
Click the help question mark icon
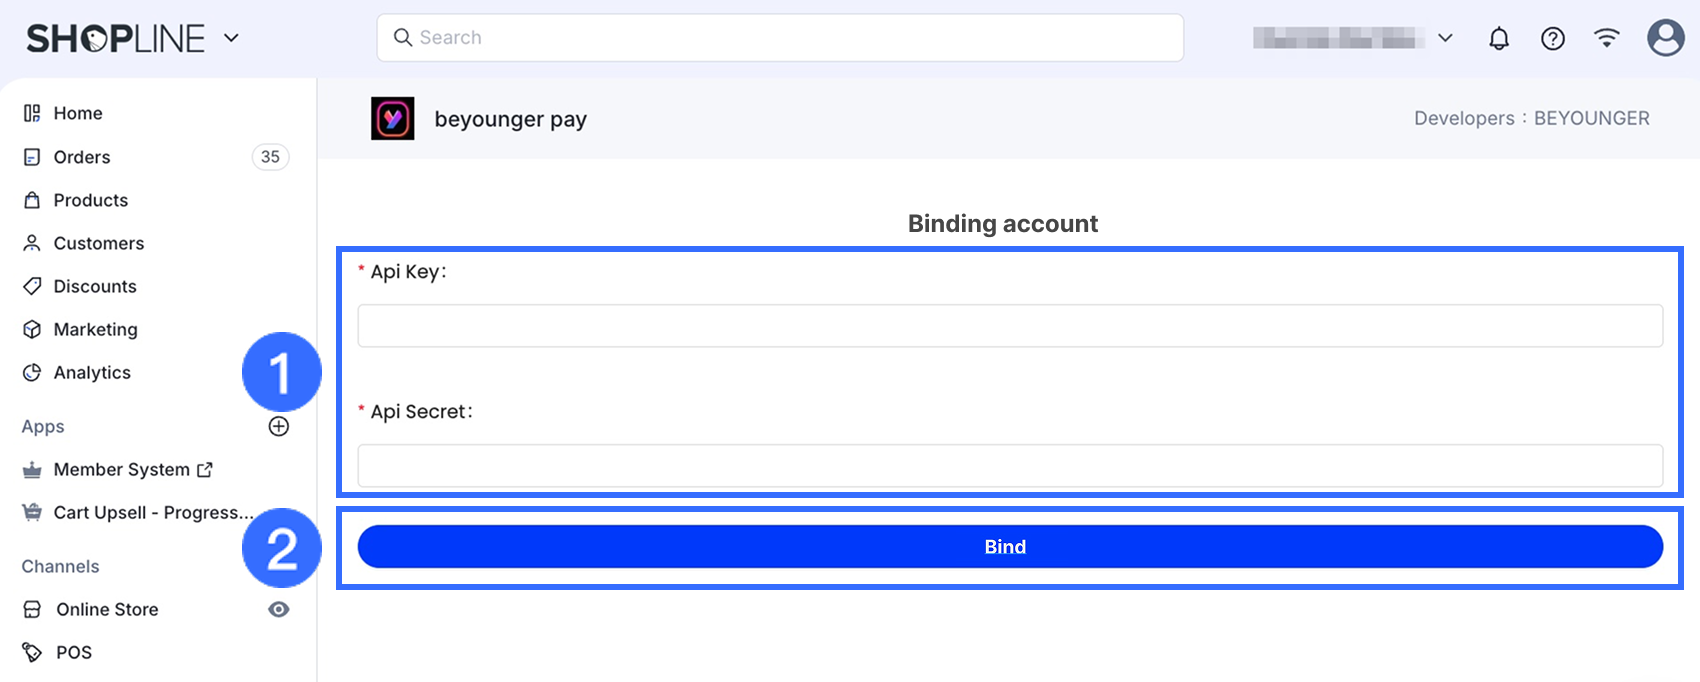coord(1553,38)
